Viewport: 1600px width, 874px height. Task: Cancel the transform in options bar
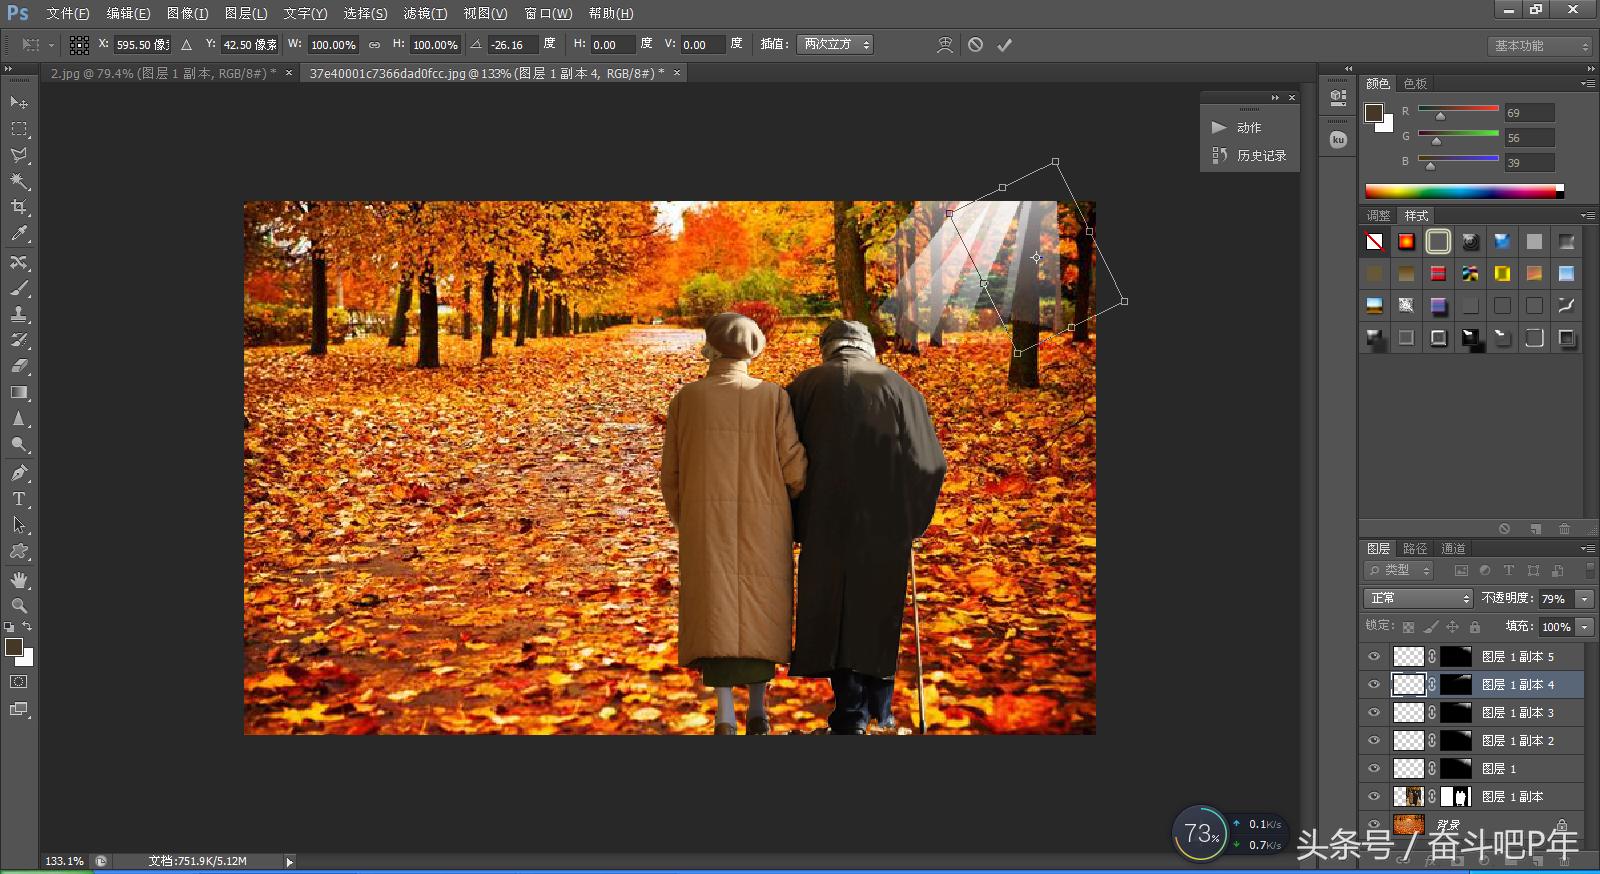point(975,45)
